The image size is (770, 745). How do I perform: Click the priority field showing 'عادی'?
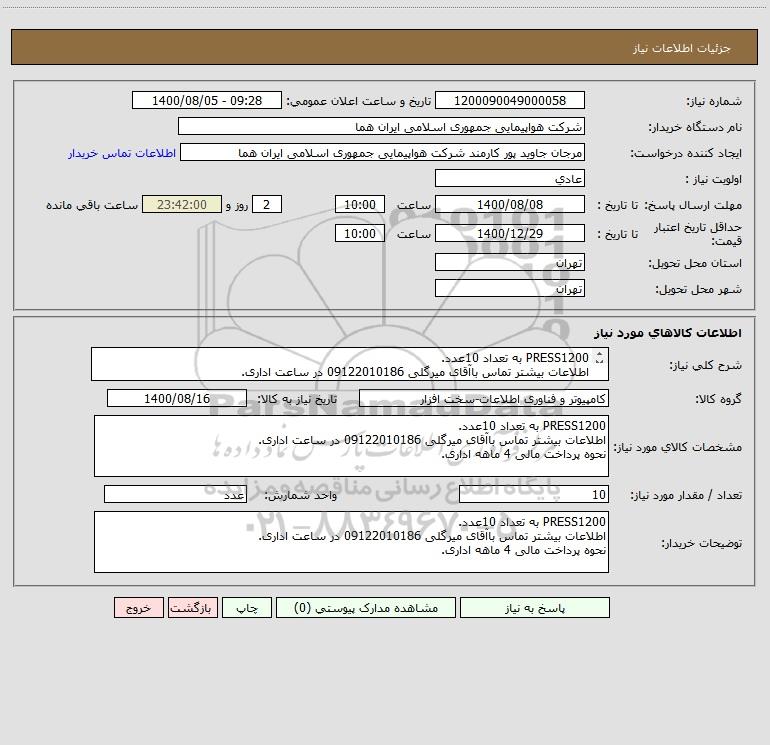coord(510,178)
